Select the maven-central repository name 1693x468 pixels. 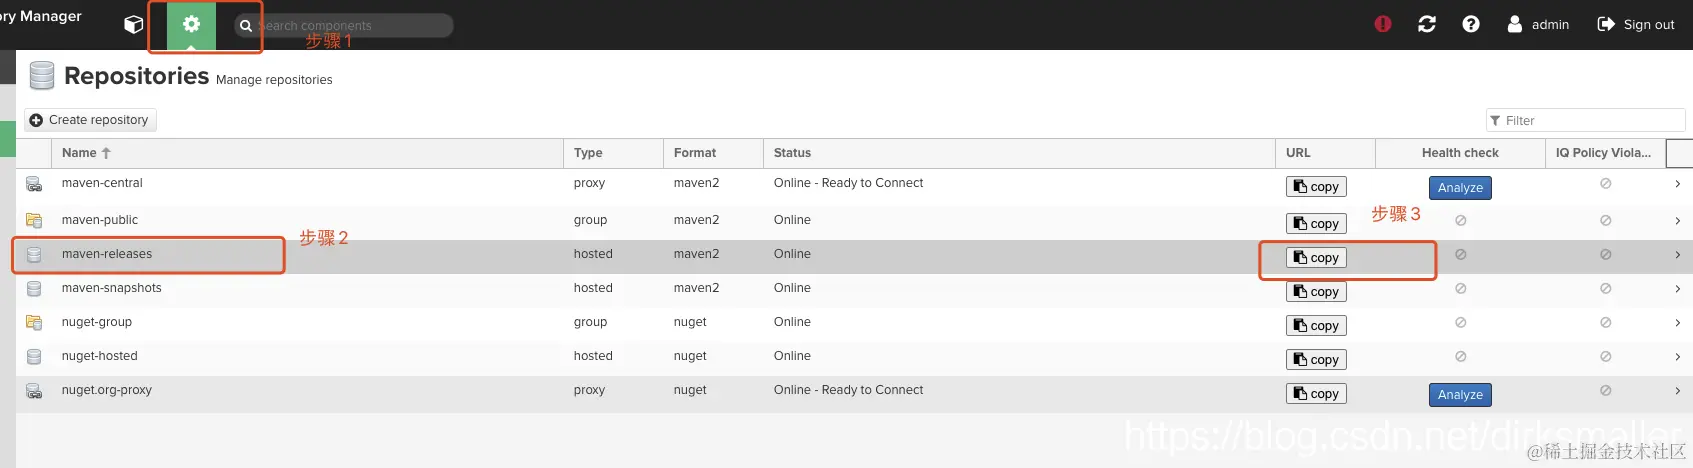click(102, 183)
